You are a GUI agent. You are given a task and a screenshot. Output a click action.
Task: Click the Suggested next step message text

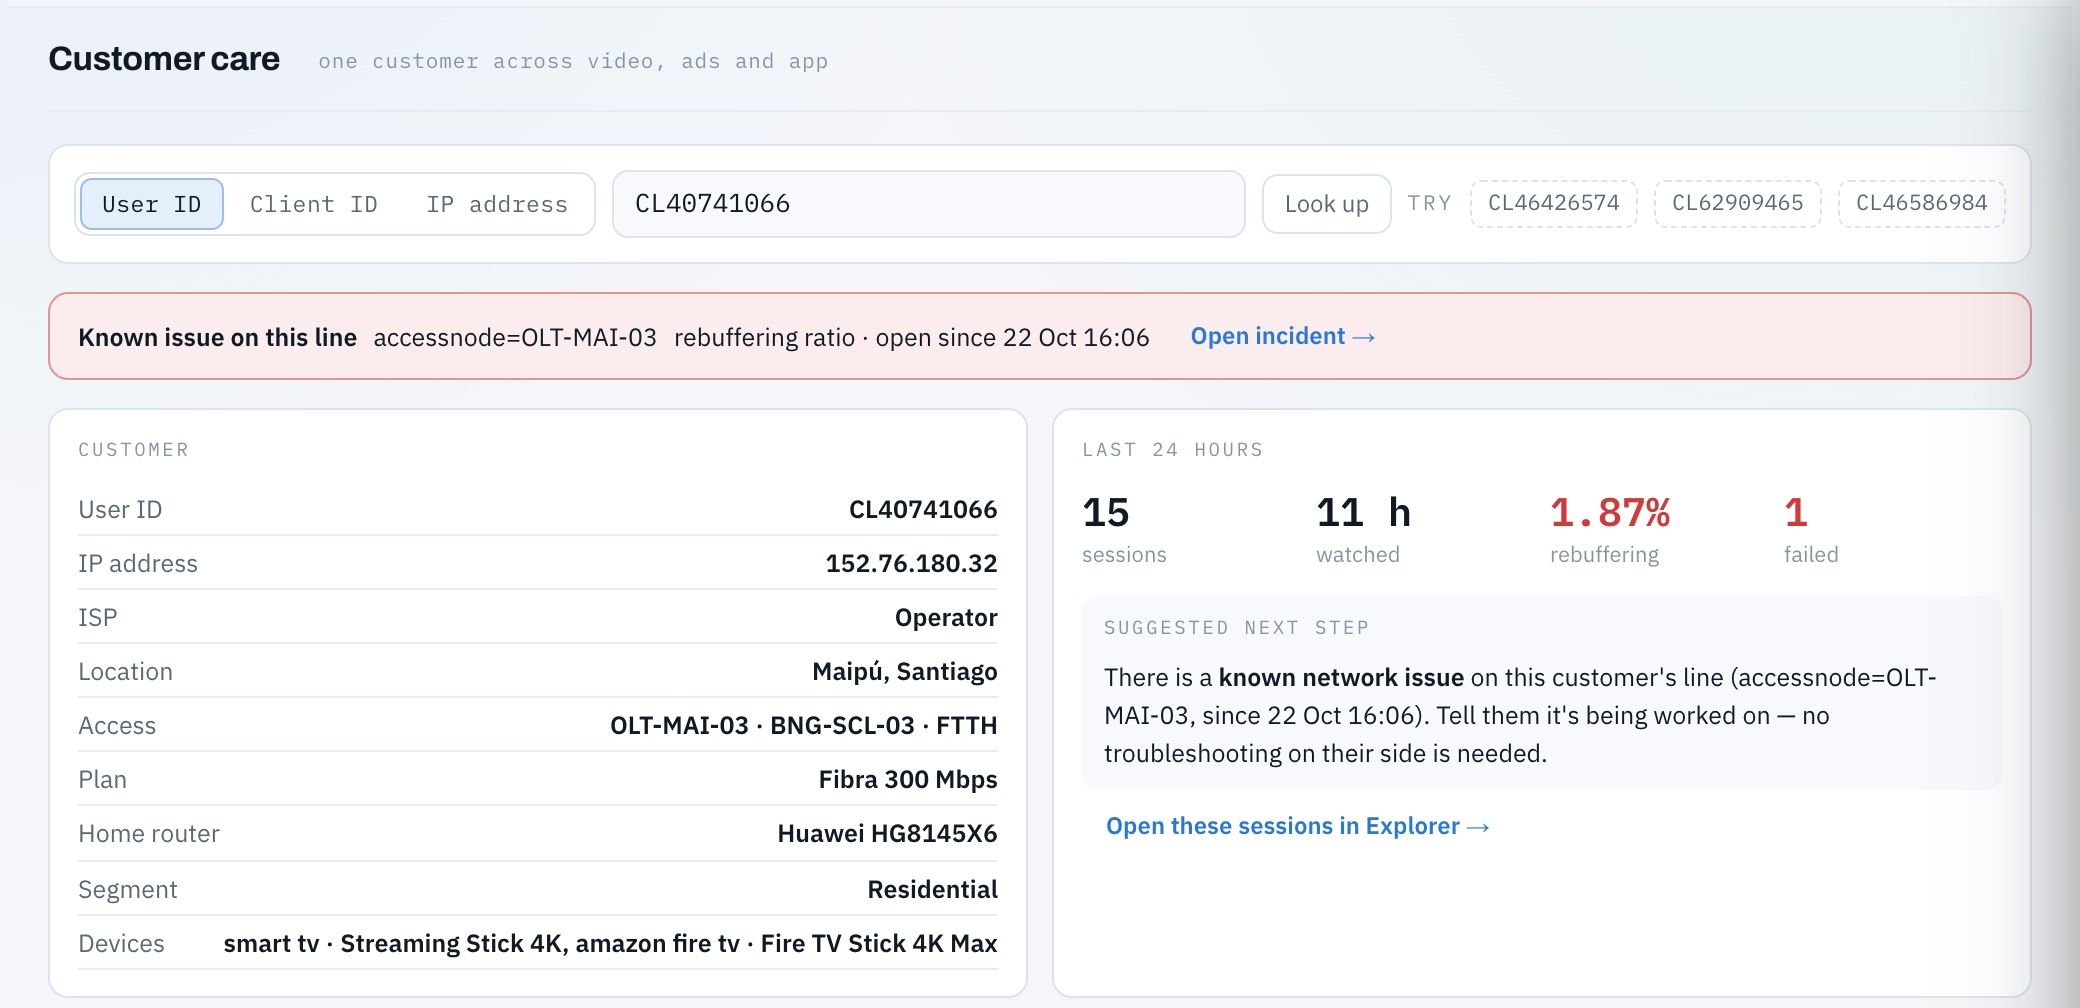[x=1520, y=715]
